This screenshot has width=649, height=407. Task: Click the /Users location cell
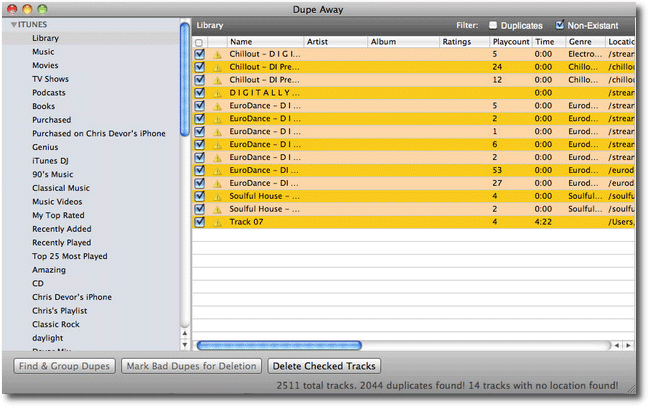coord(621,222)
